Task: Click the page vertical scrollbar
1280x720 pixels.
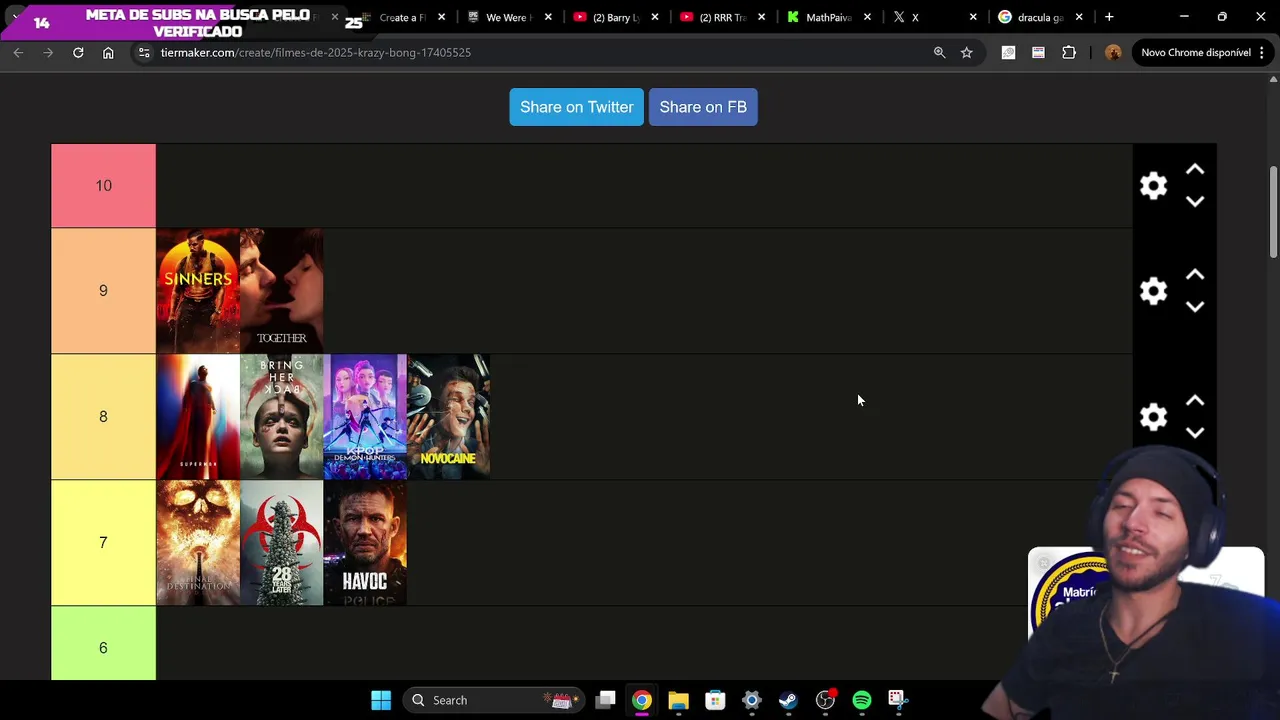Action: click(x=1273, y=212)
